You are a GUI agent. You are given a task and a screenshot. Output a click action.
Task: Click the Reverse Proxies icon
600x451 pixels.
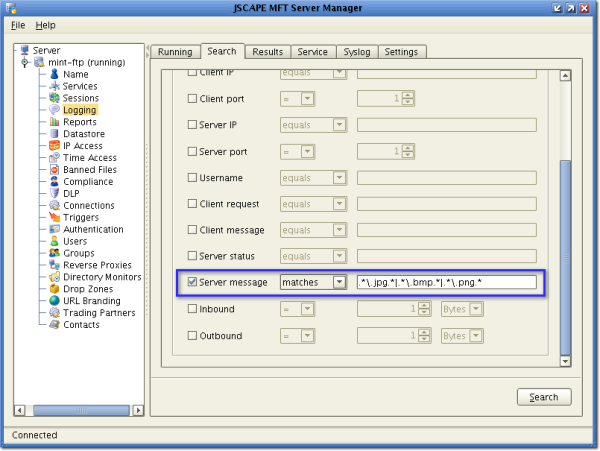pyautogui.click(x=54, y=265)
